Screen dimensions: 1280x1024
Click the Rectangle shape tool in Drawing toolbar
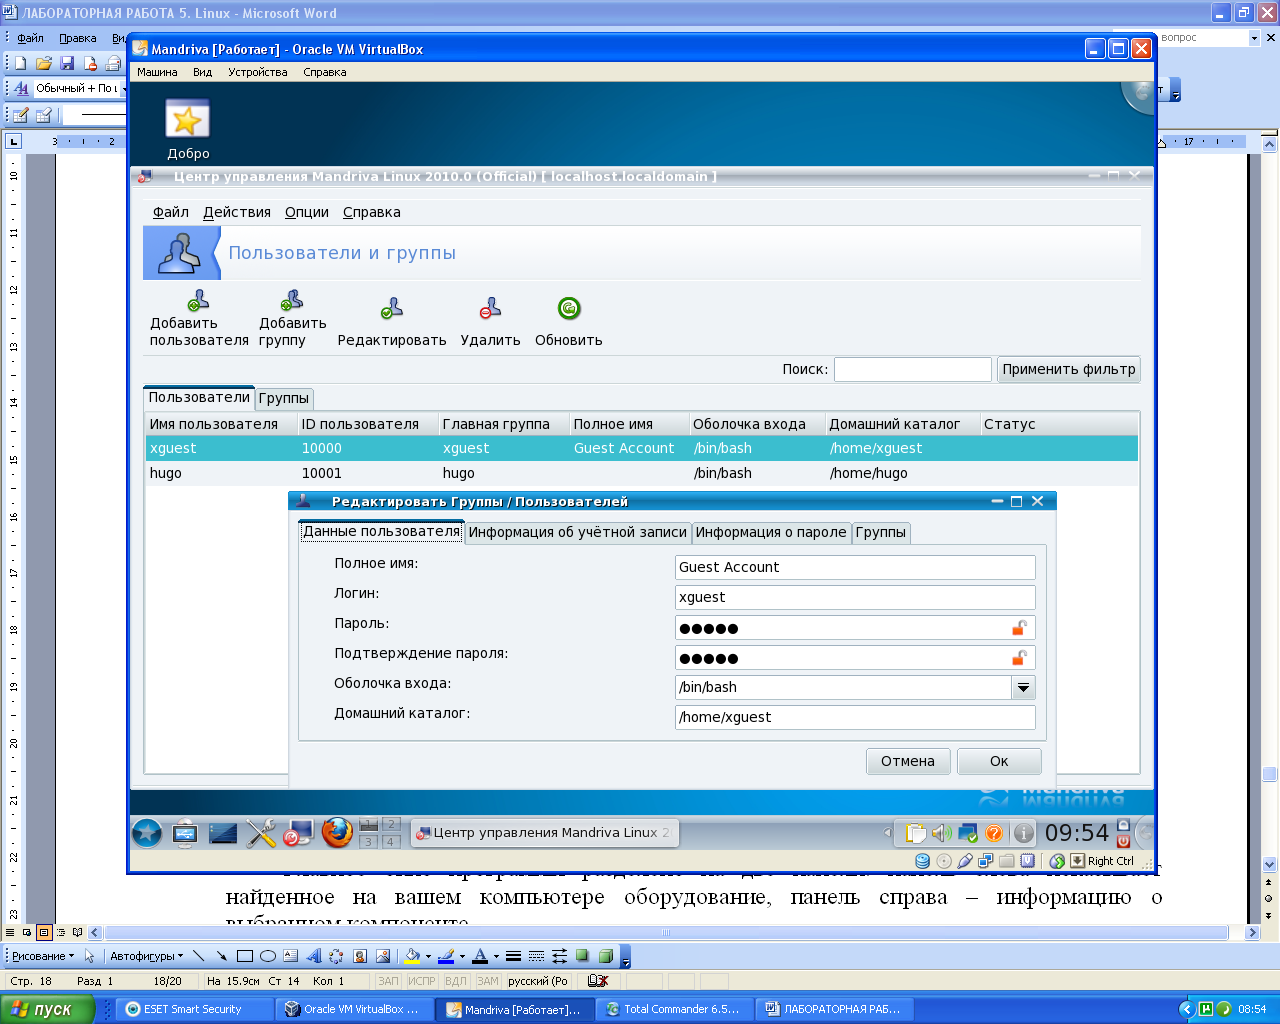(244, 956)
